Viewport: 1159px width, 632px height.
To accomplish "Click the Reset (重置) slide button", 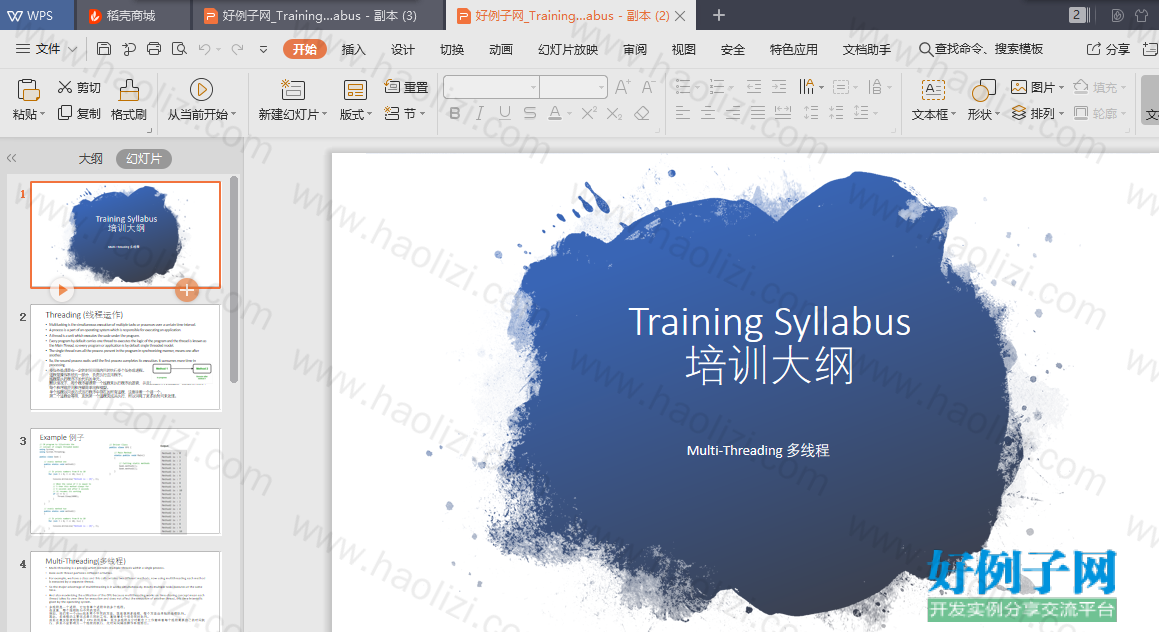I will pyautogui.click(x=407, y=87).
